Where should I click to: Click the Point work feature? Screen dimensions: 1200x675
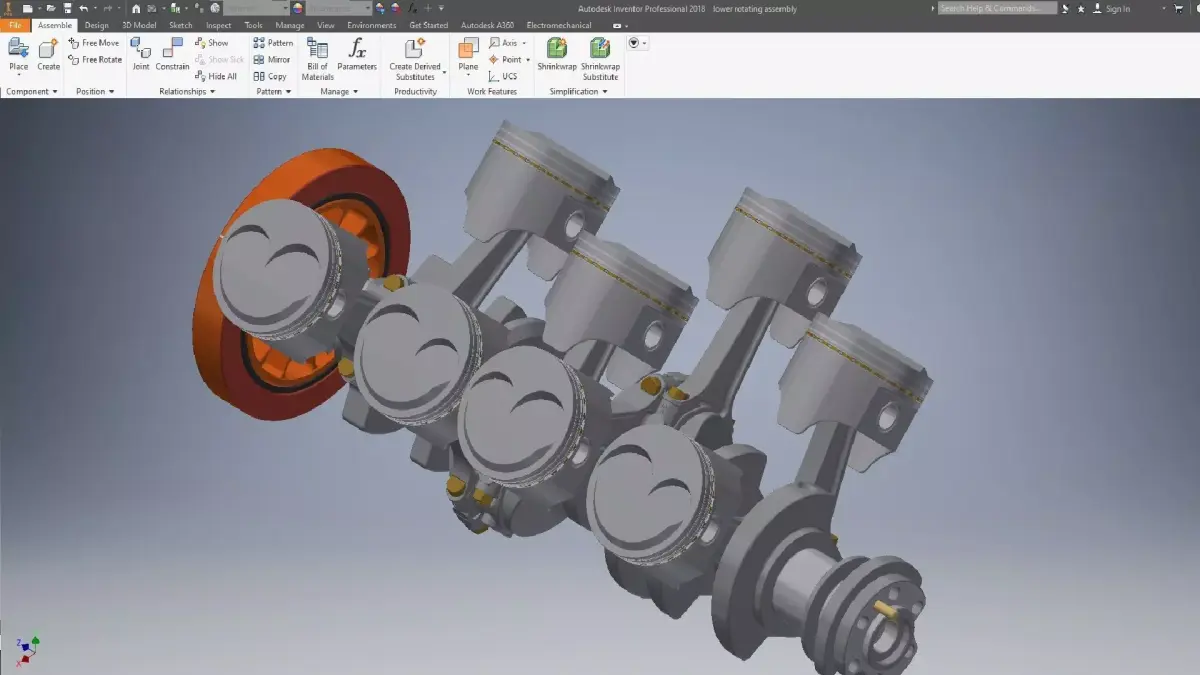coord(505,60)
